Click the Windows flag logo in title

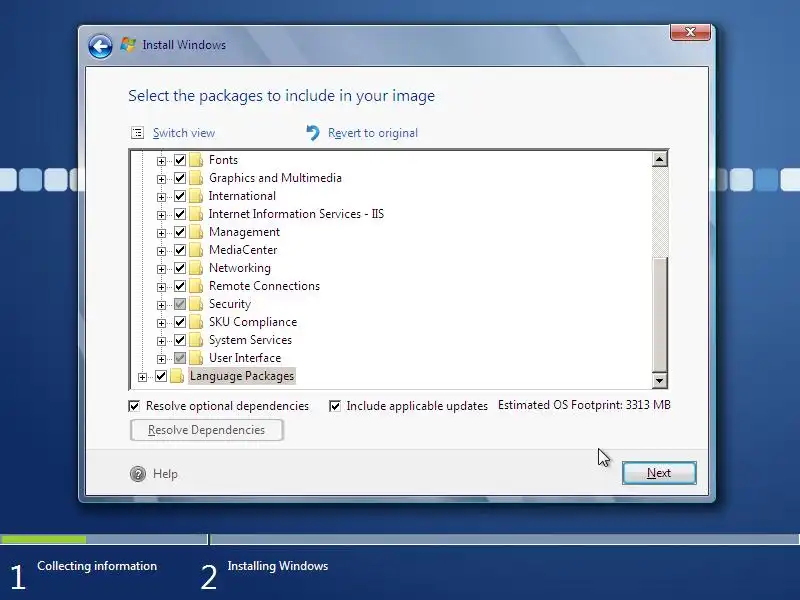[x=128, y=44]
